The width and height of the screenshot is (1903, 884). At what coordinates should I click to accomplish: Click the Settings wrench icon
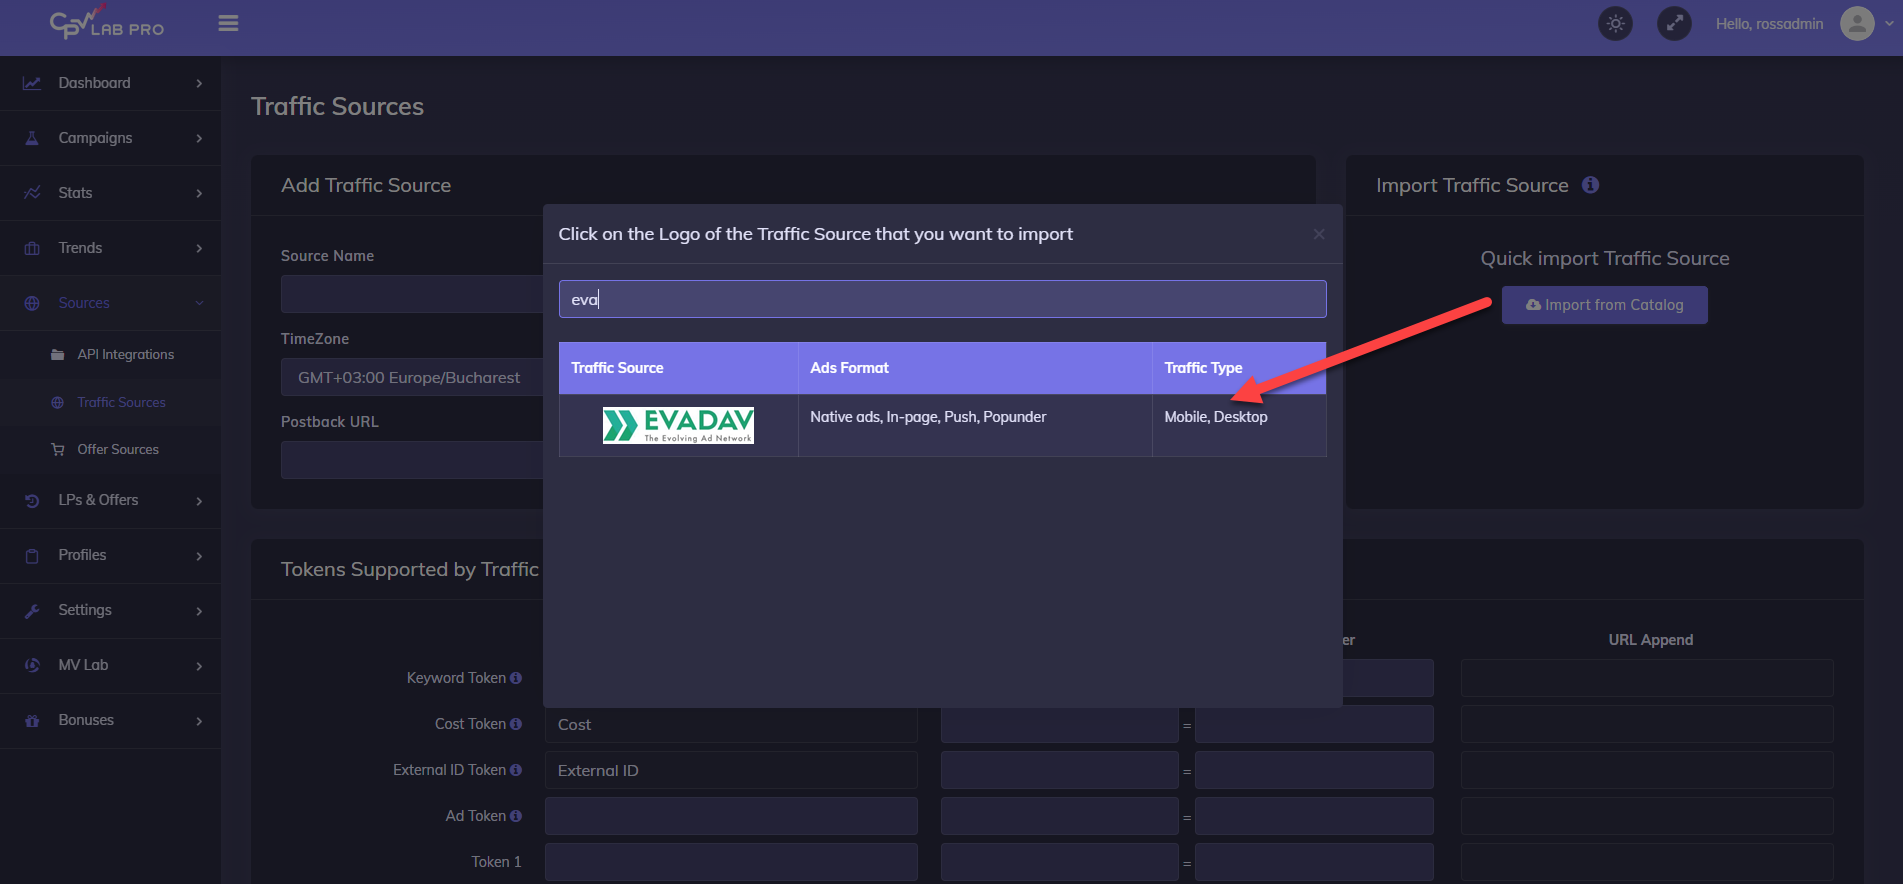(32, 610)
